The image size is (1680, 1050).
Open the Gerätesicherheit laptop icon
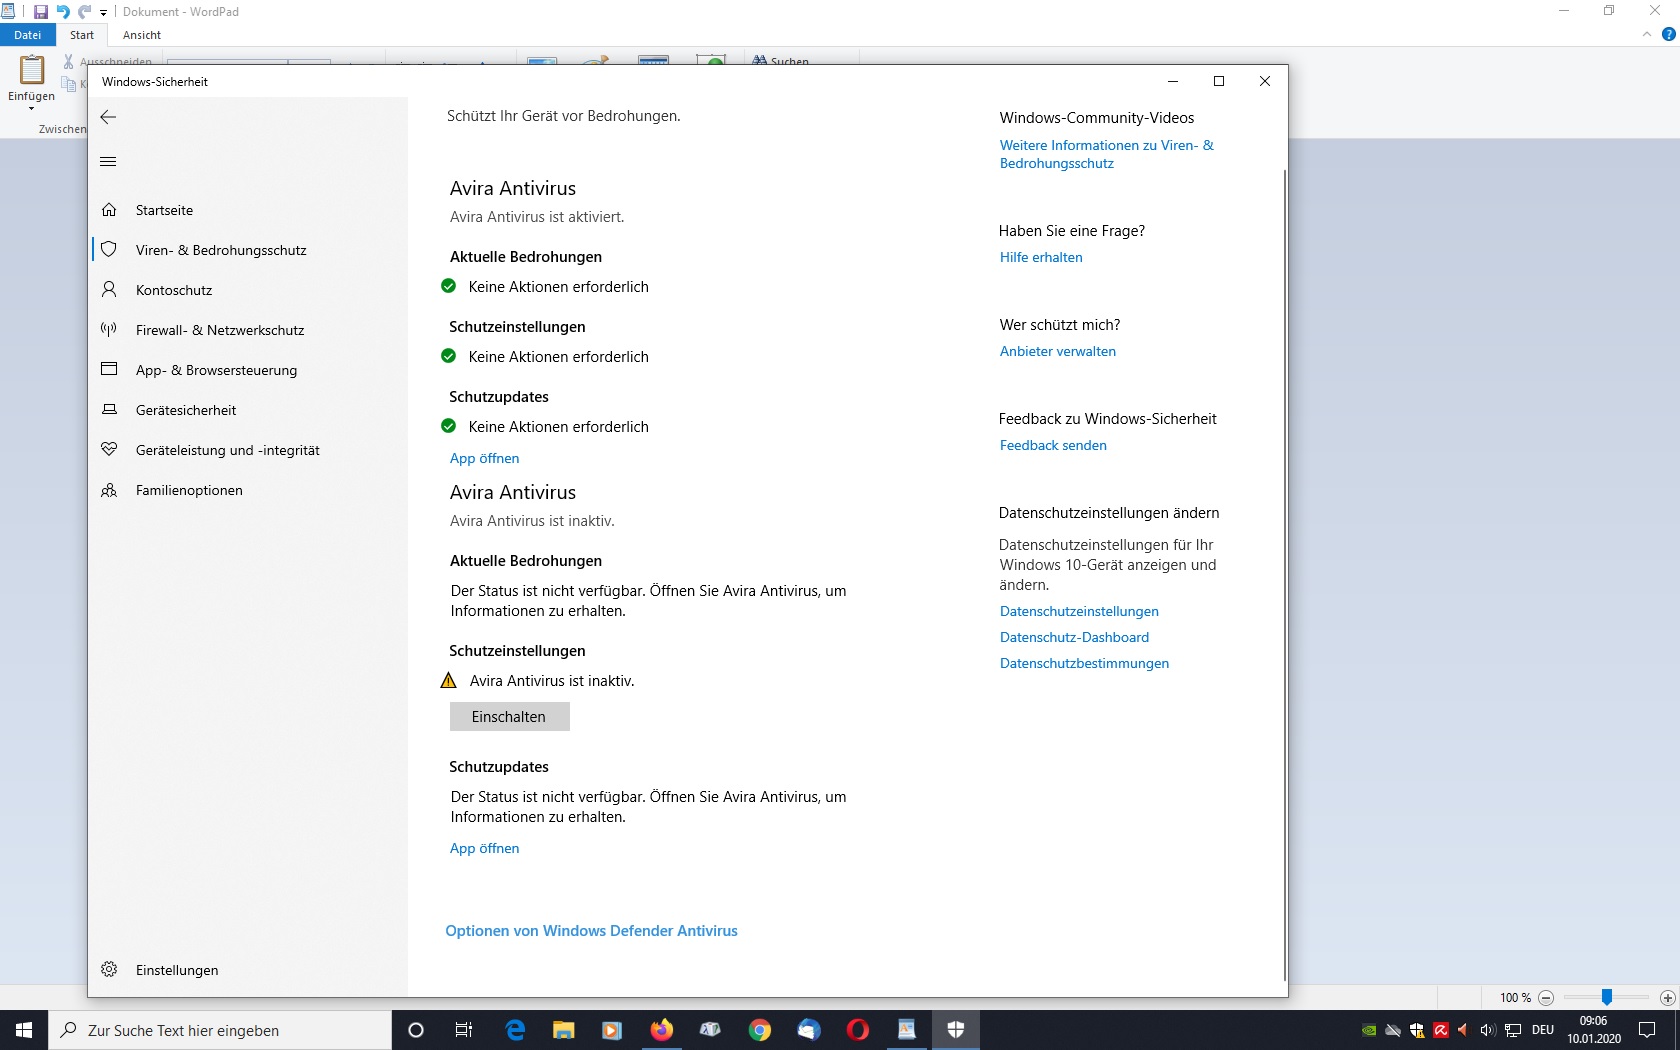click(109, 410)
